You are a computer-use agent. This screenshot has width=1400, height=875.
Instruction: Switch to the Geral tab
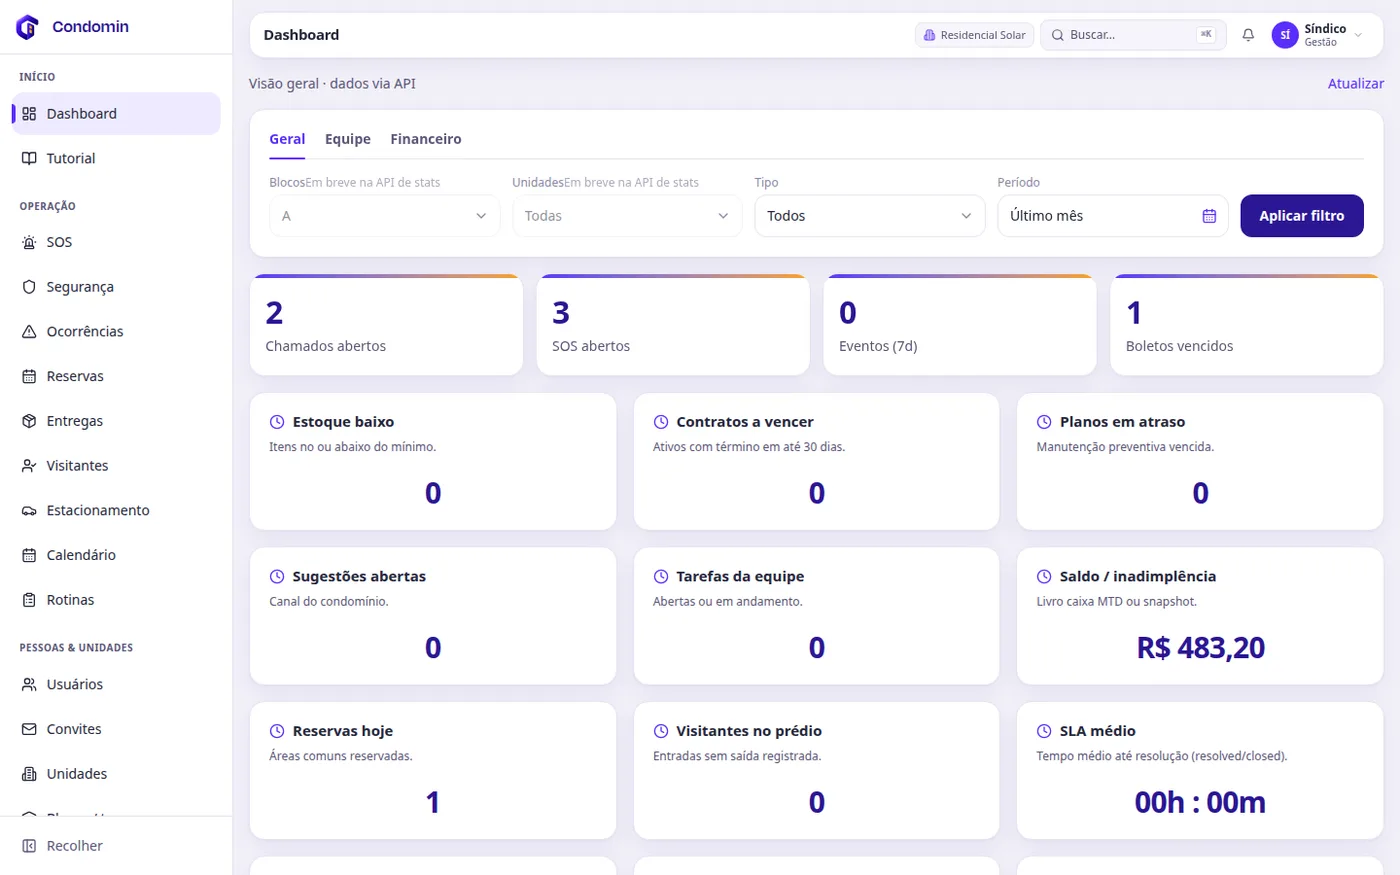(x=287, y=139)
